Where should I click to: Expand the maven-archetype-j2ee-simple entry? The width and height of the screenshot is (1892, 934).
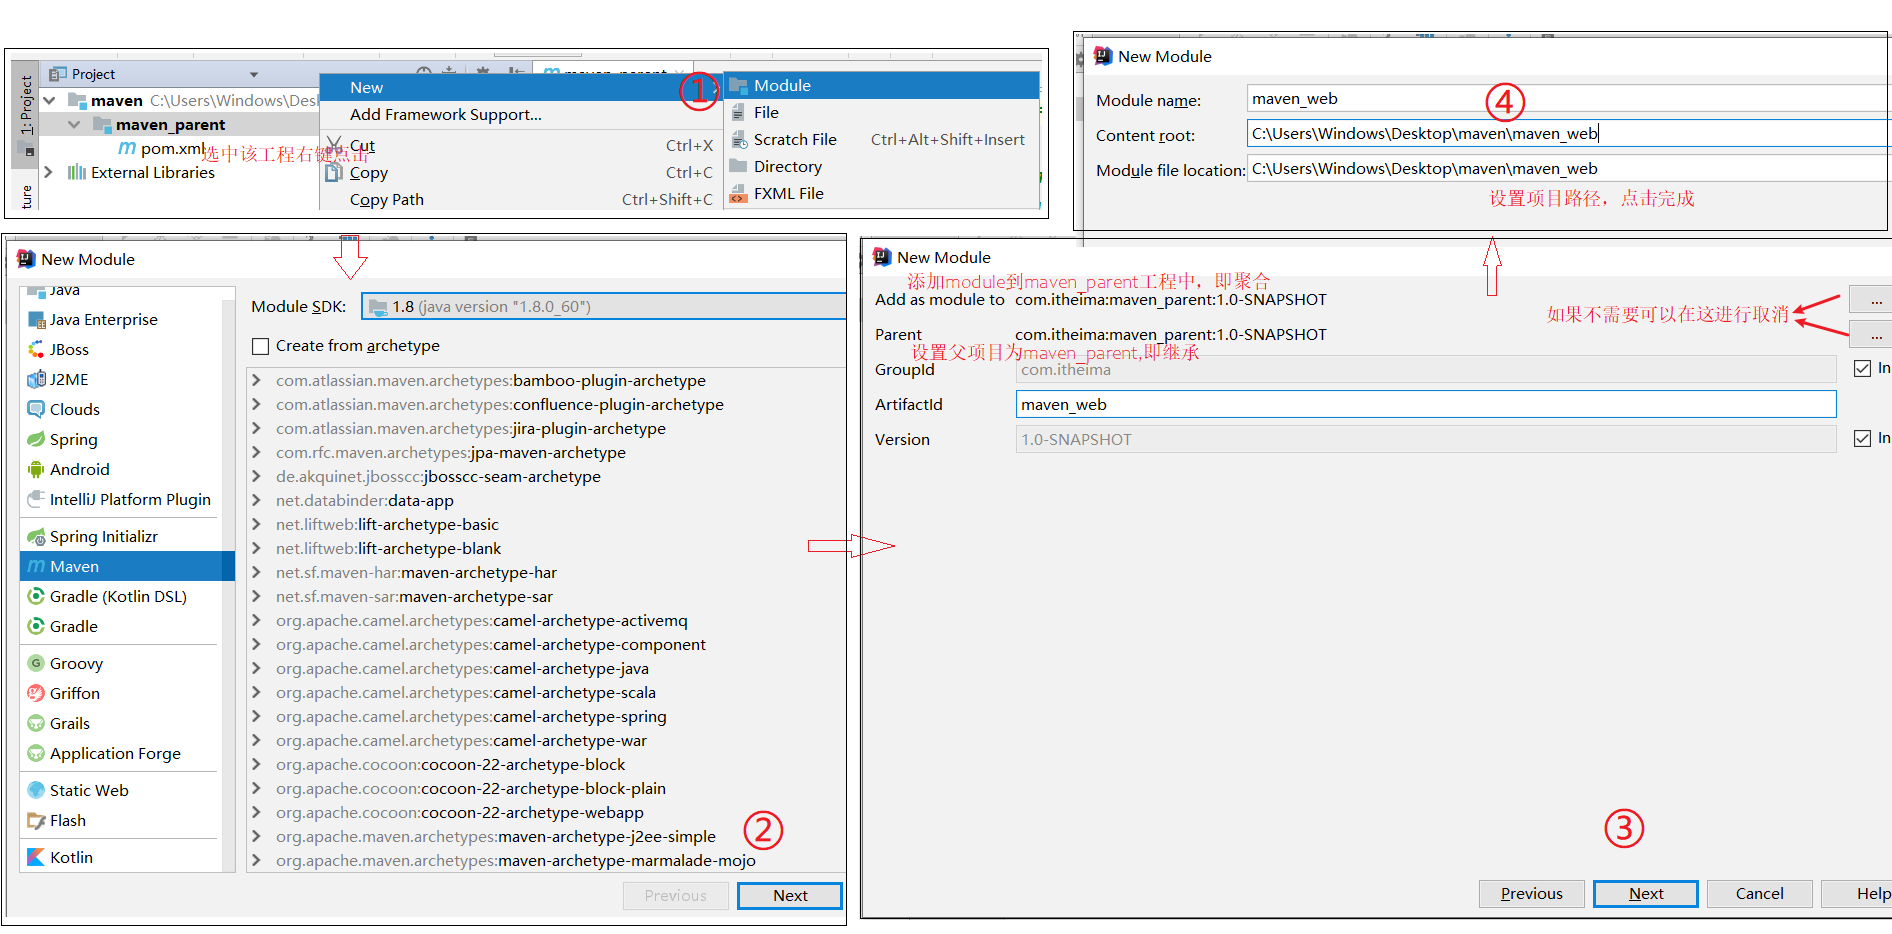click(257, 836)
